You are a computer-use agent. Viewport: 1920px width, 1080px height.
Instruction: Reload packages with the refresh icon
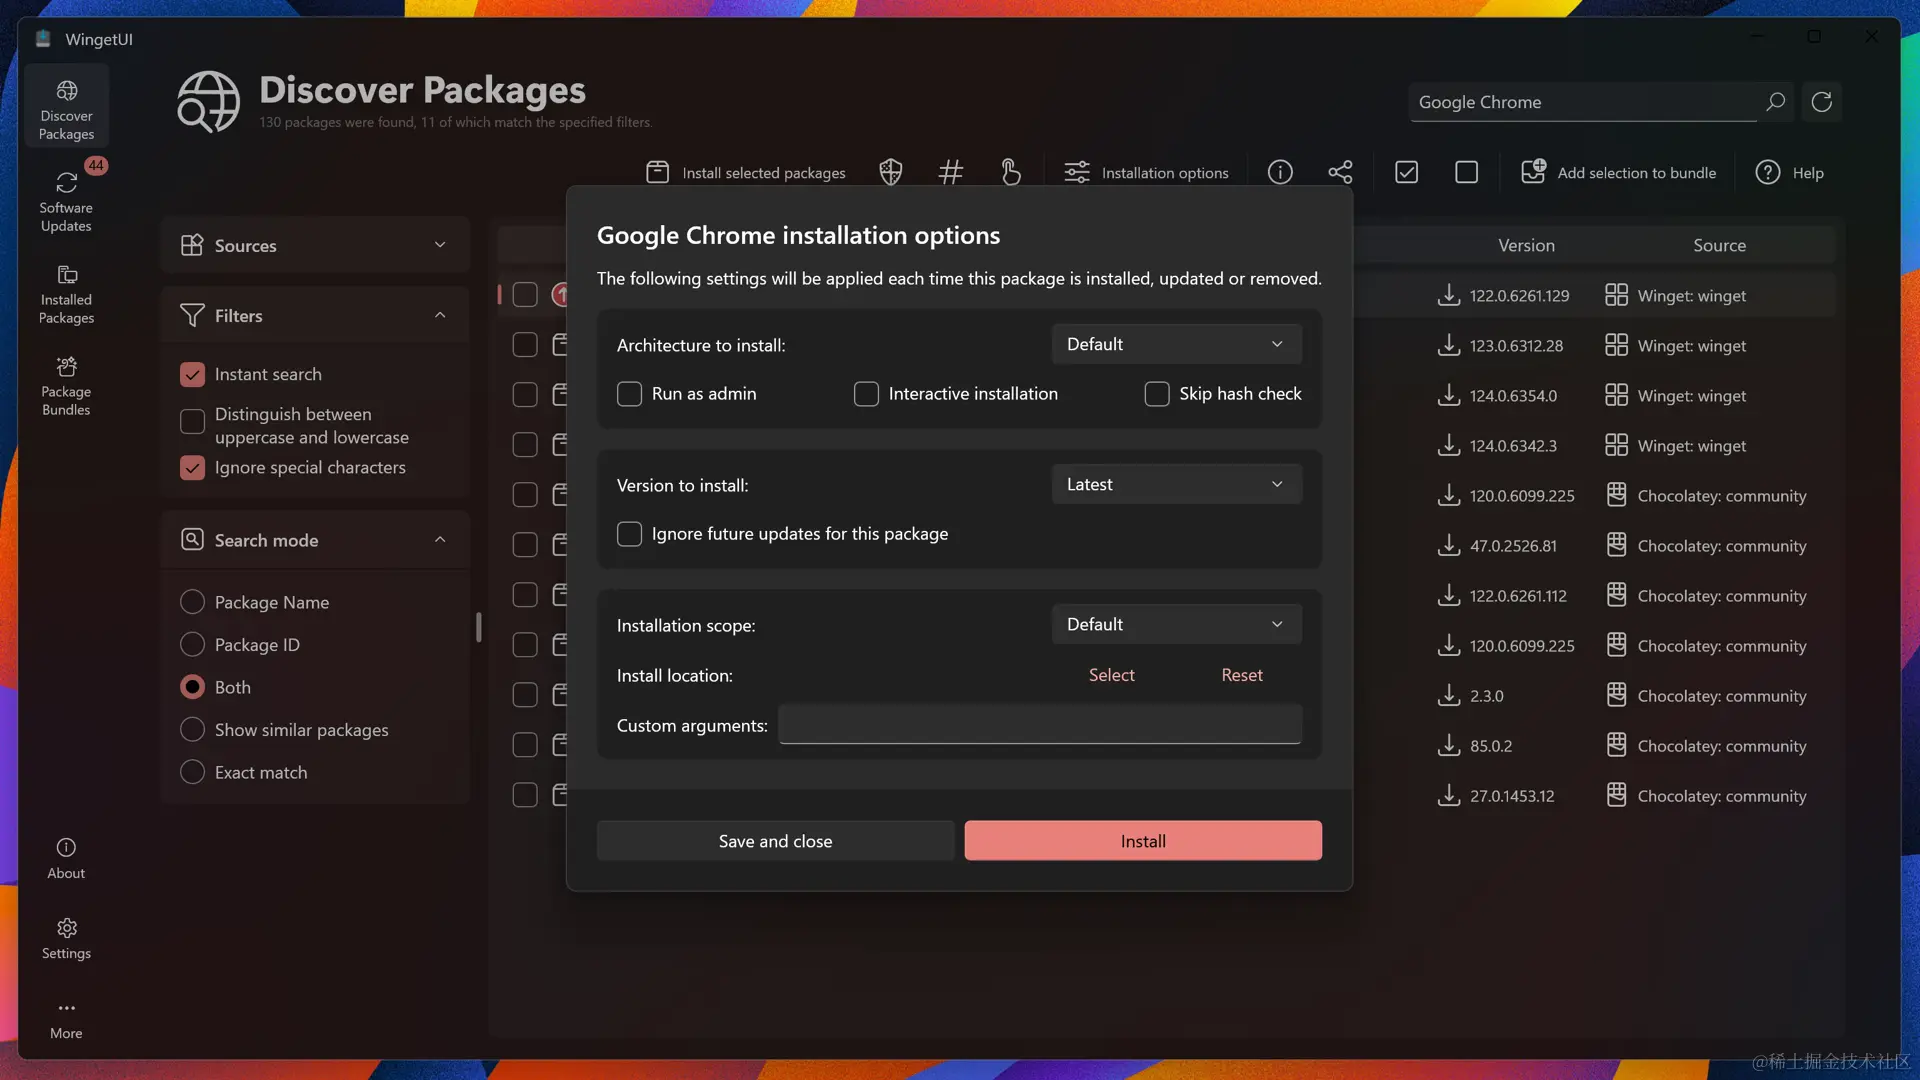point(1821,102)
